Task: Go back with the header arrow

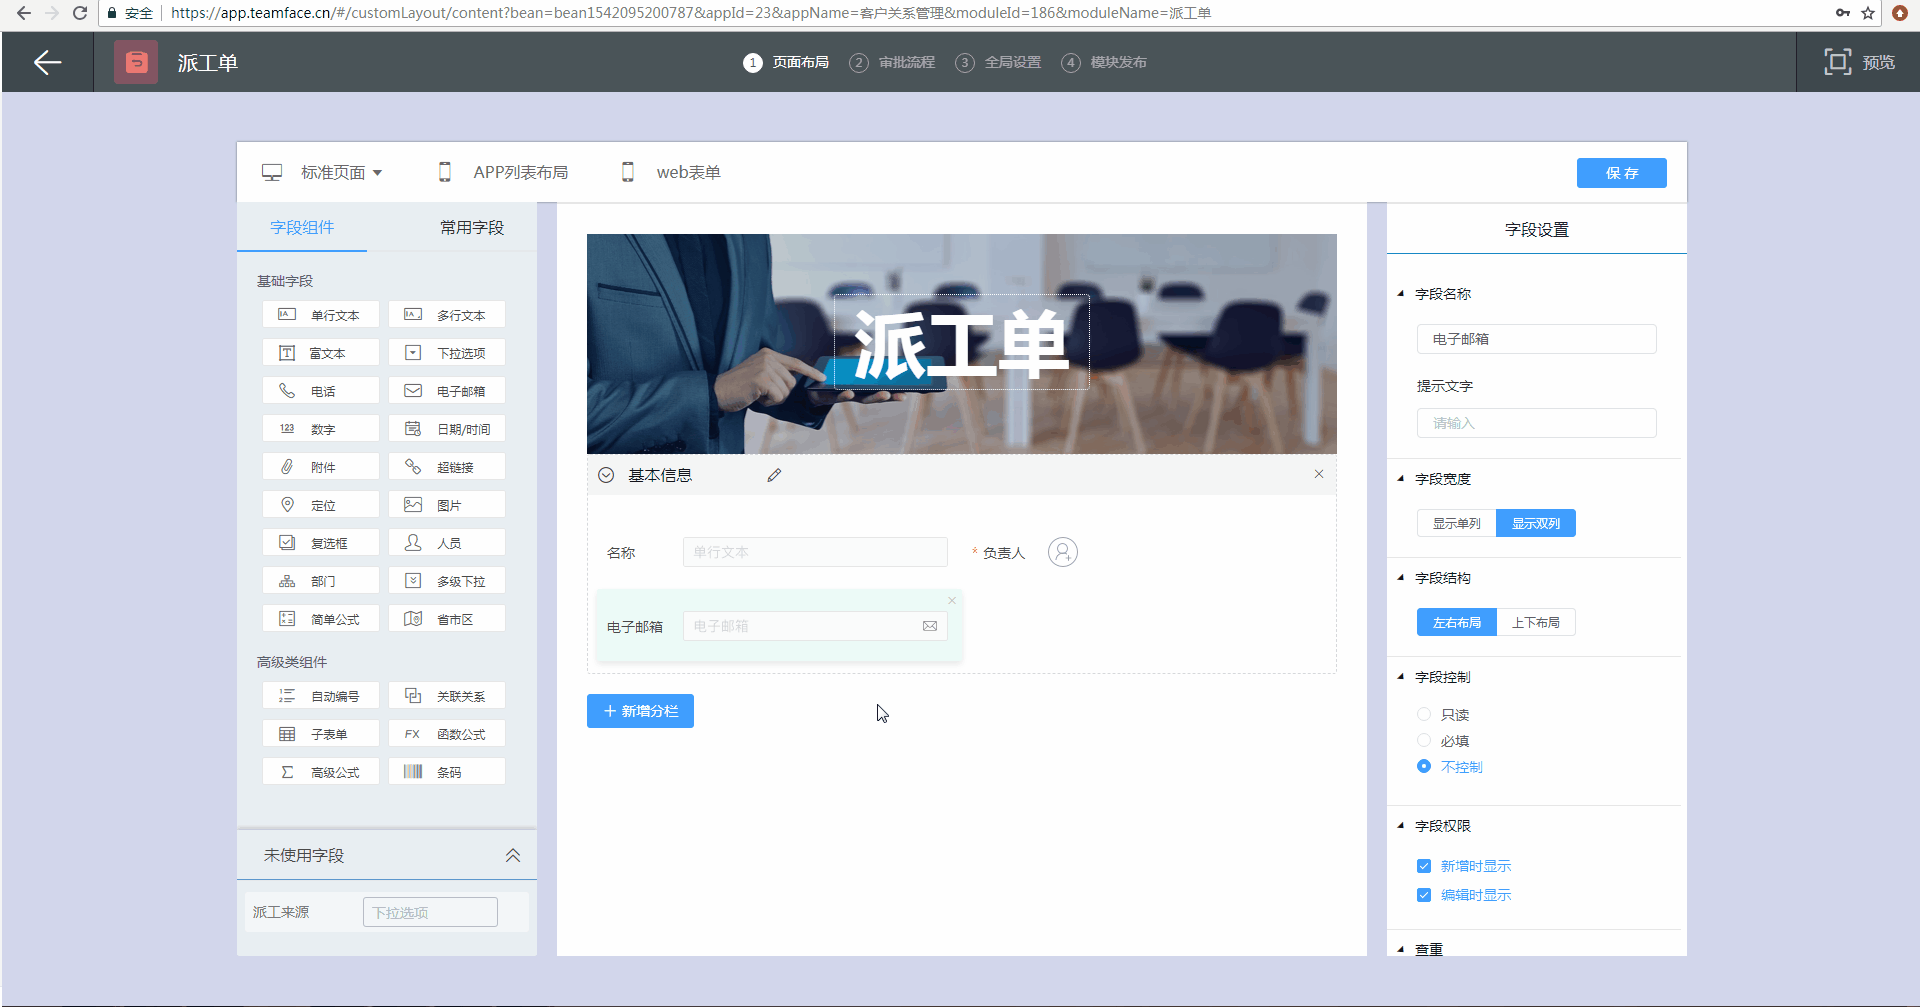Action: tap(47, 62)
